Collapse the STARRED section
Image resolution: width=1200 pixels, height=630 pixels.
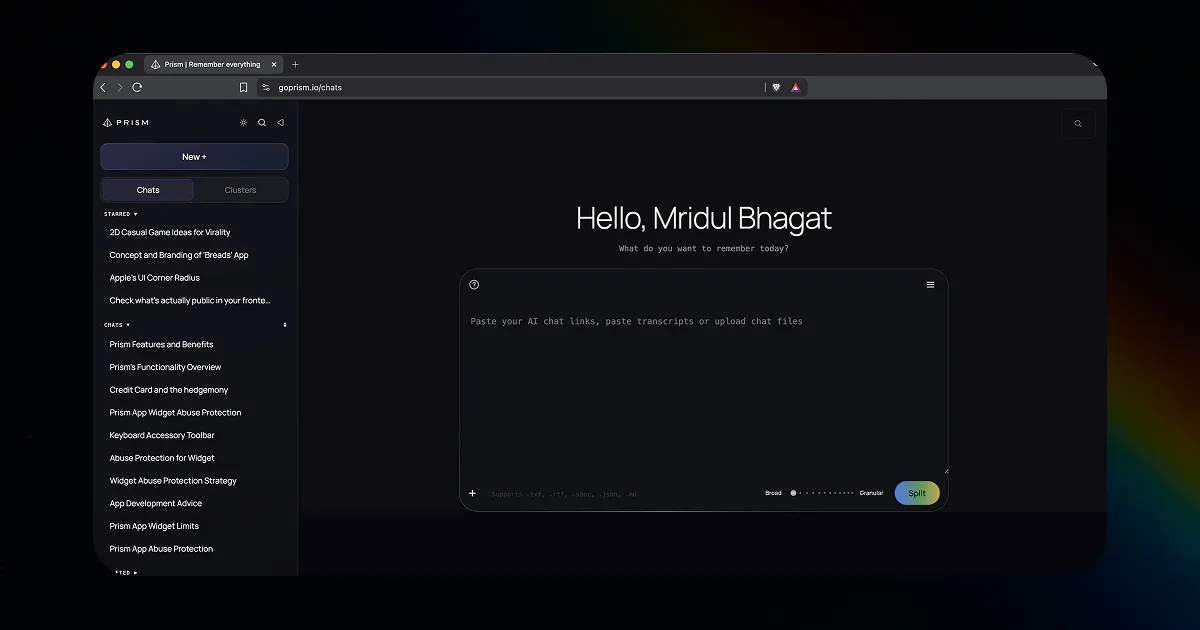point(121,214)
